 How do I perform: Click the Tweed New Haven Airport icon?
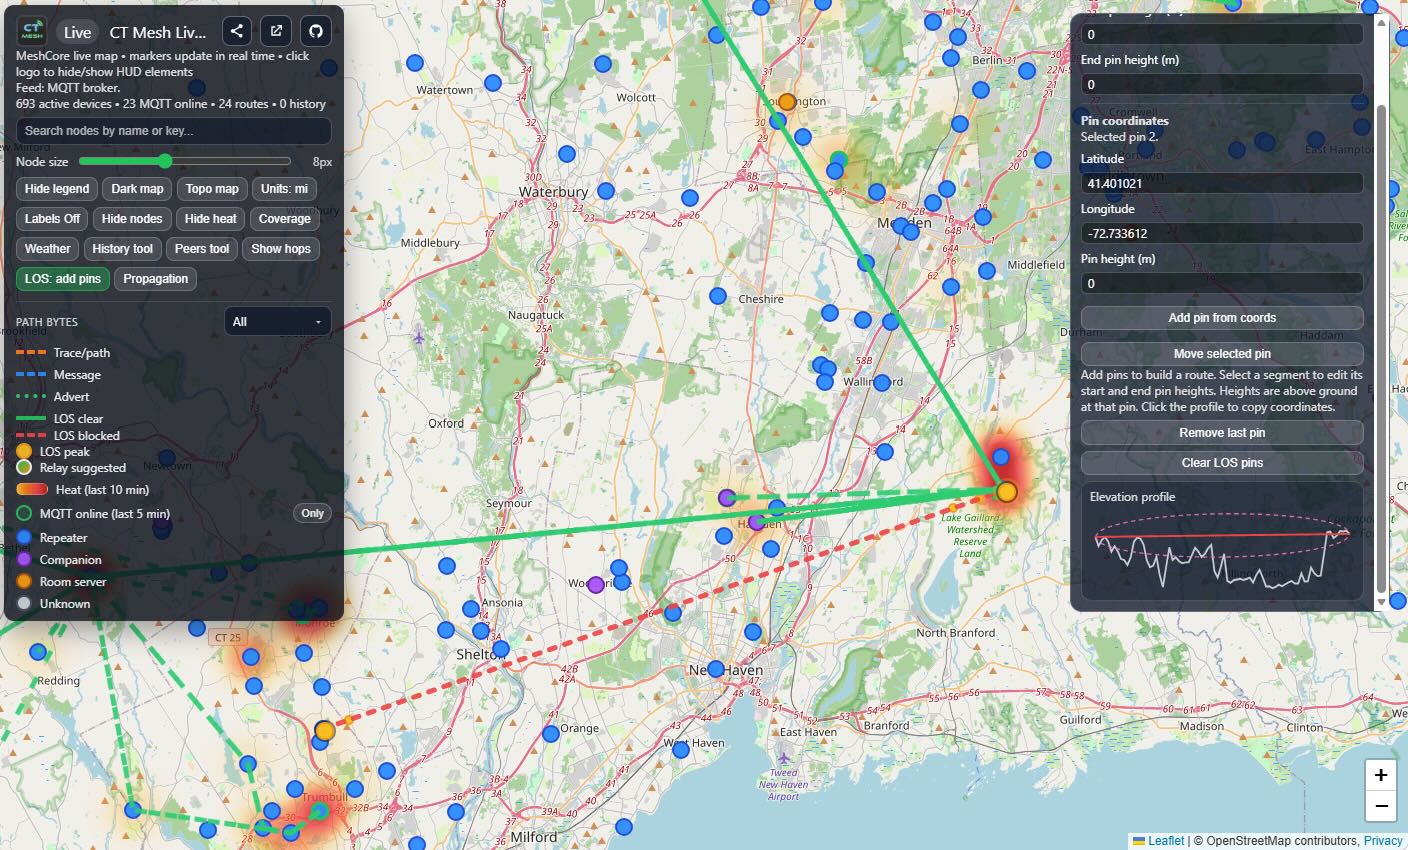(783, 758)
